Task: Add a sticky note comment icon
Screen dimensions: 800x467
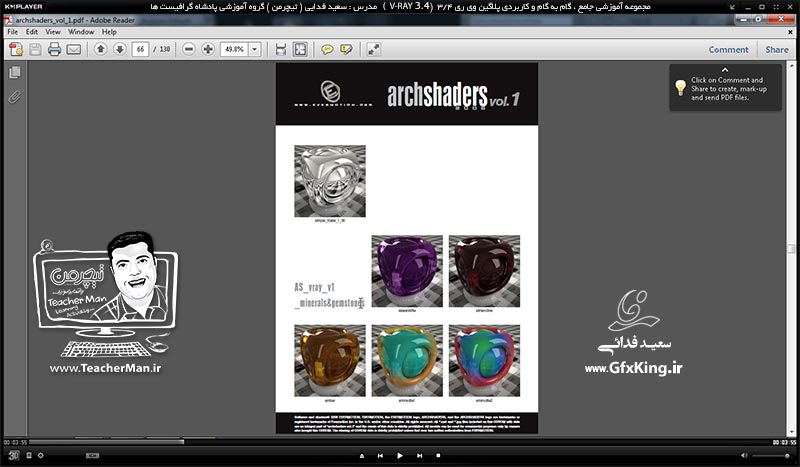Action: [327, 49]
